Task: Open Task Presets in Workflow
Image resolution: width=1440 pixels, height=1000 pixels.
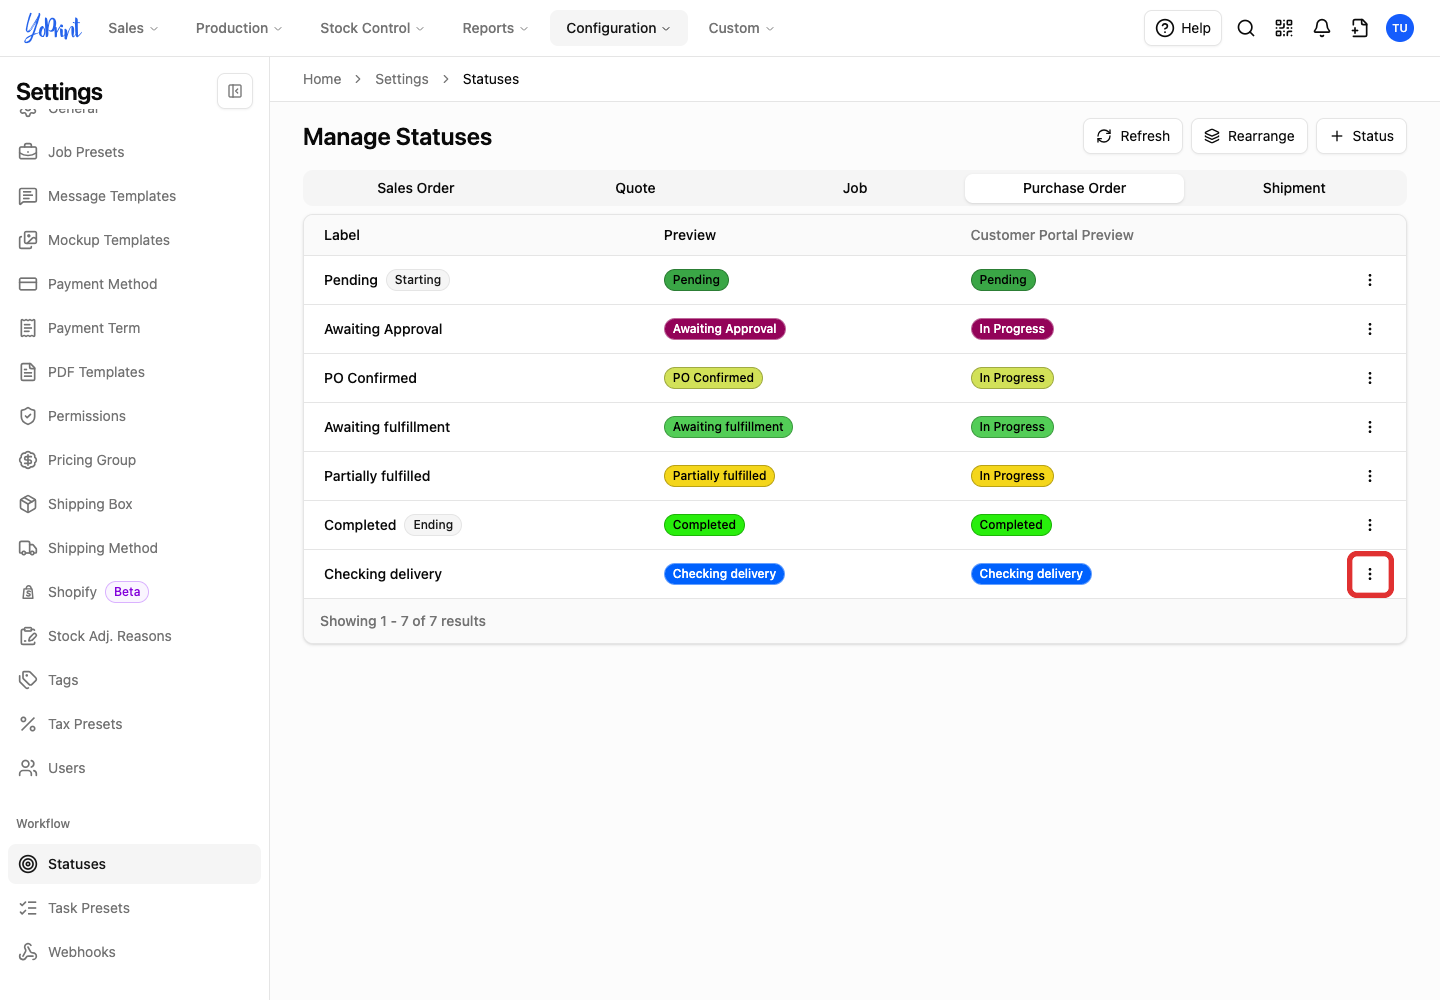Action: (134, 908)
